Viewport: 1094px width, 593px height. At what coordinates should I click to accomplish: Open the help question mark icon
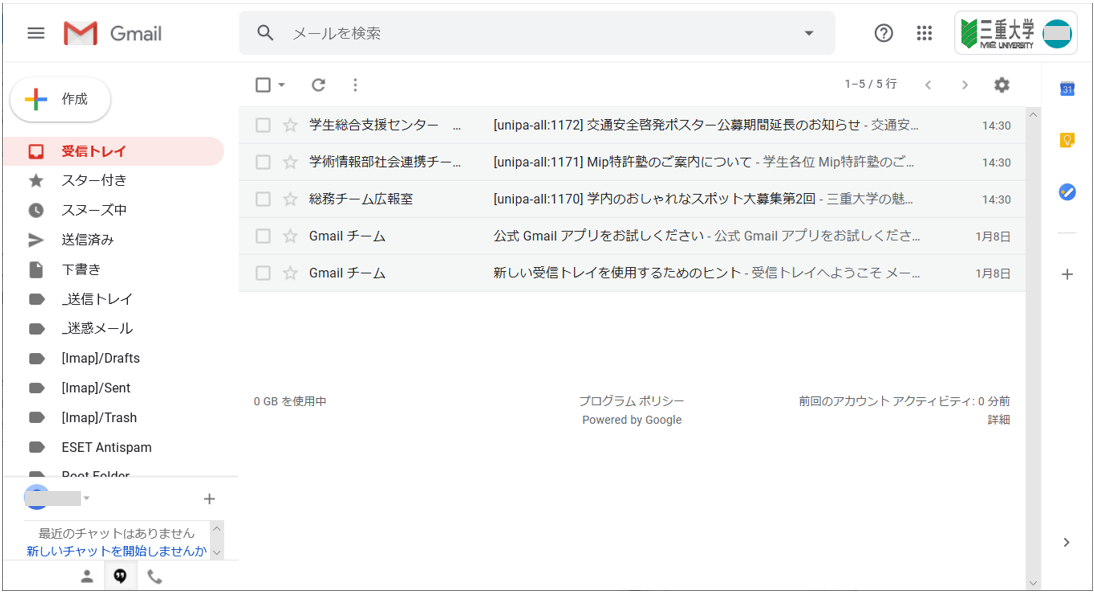point(883,33)
